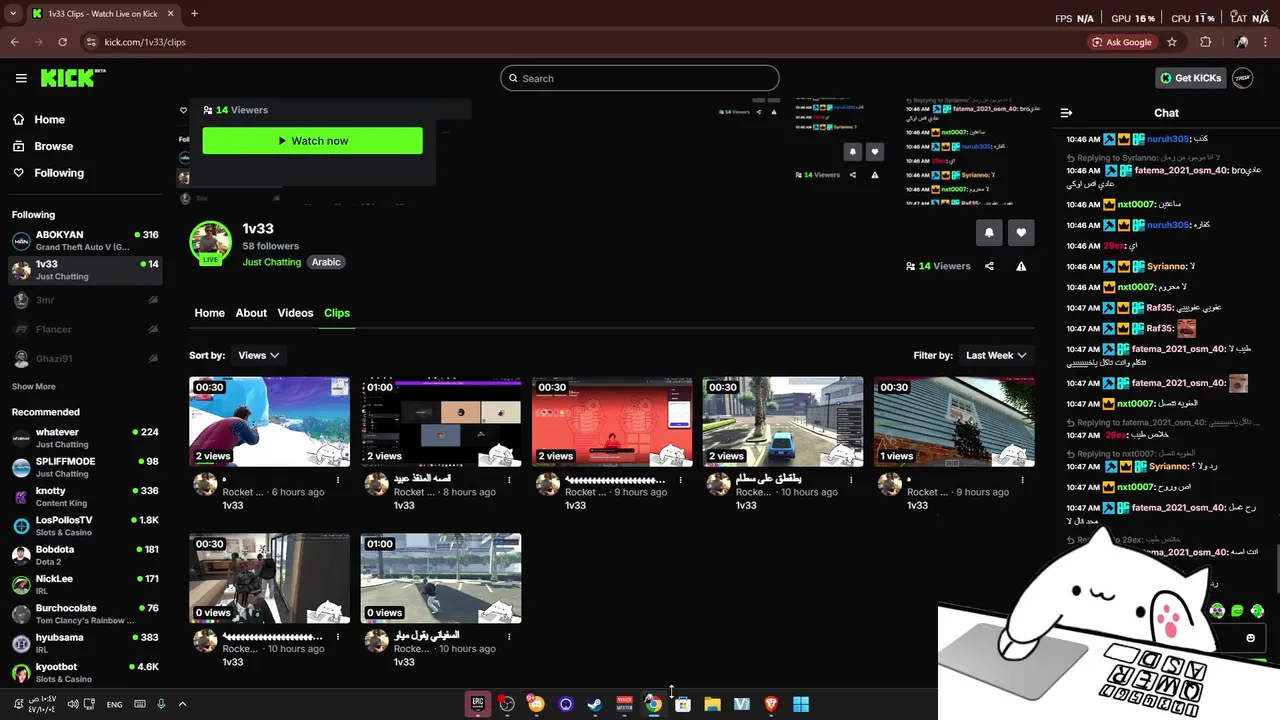Open recommended channel Bobdota
This screenshot has height=720, width=1280.
click(85, 555)
